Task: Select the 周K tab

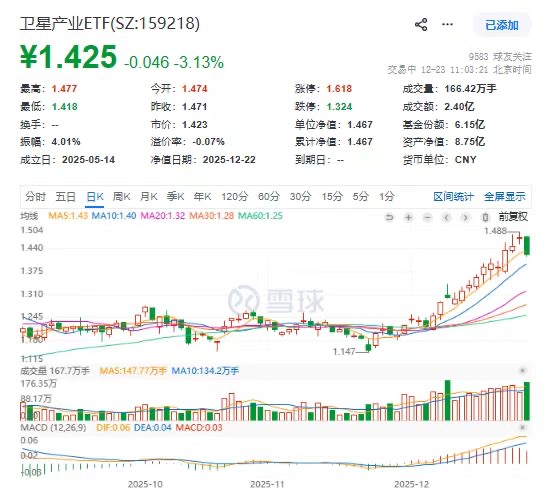Action: click(x=121, y=196)
